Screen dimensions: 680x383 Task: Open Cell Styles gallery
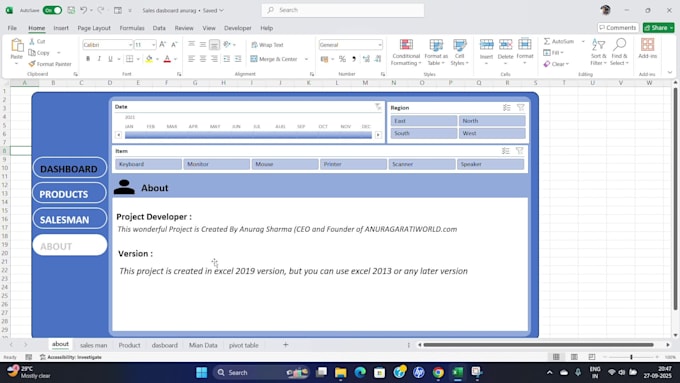(459, 52)
